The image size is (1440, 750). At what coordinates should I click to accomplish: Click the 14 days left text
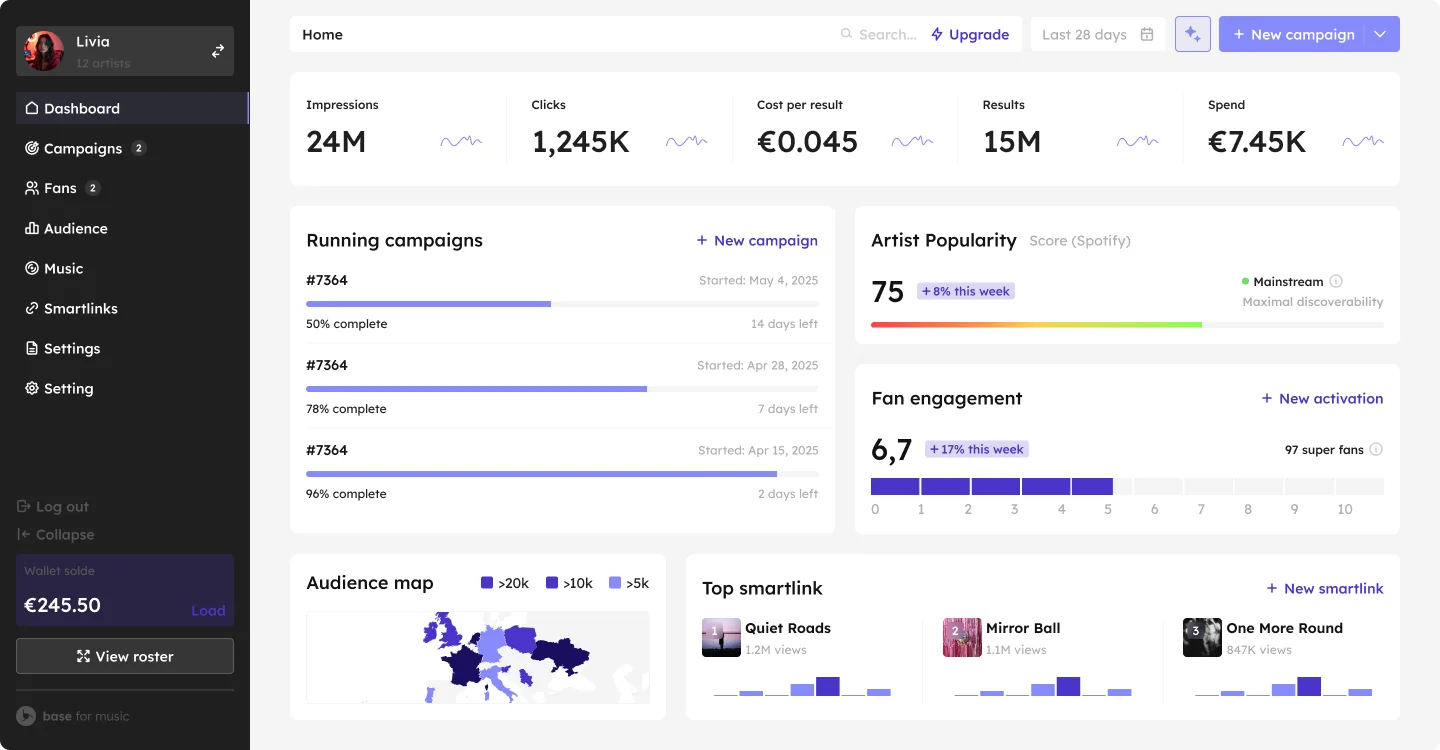pos(785,324)
